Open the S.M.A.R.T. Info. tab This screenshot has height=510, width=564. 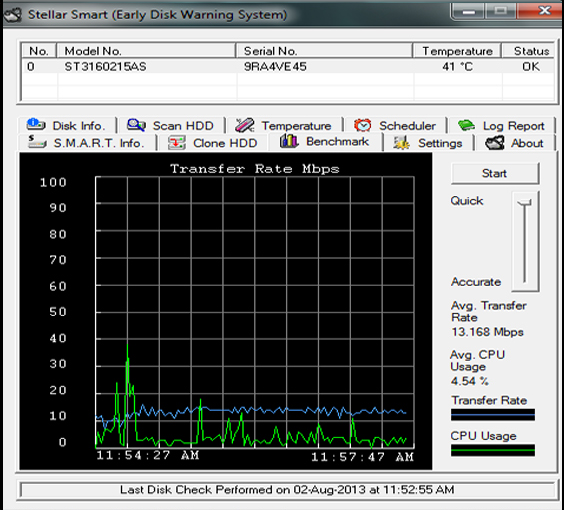[x=87, y=143]
